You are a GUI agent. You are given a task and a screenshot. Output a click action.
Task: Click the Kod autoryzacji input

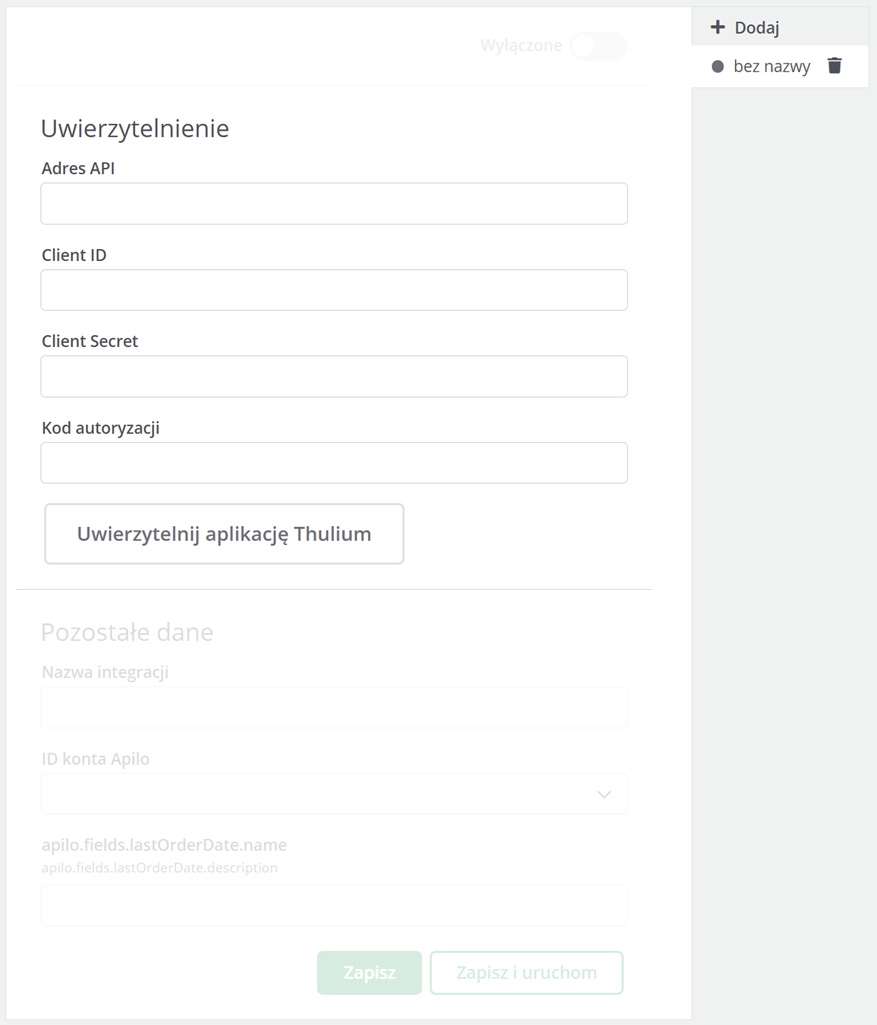[x=334, y=463]
